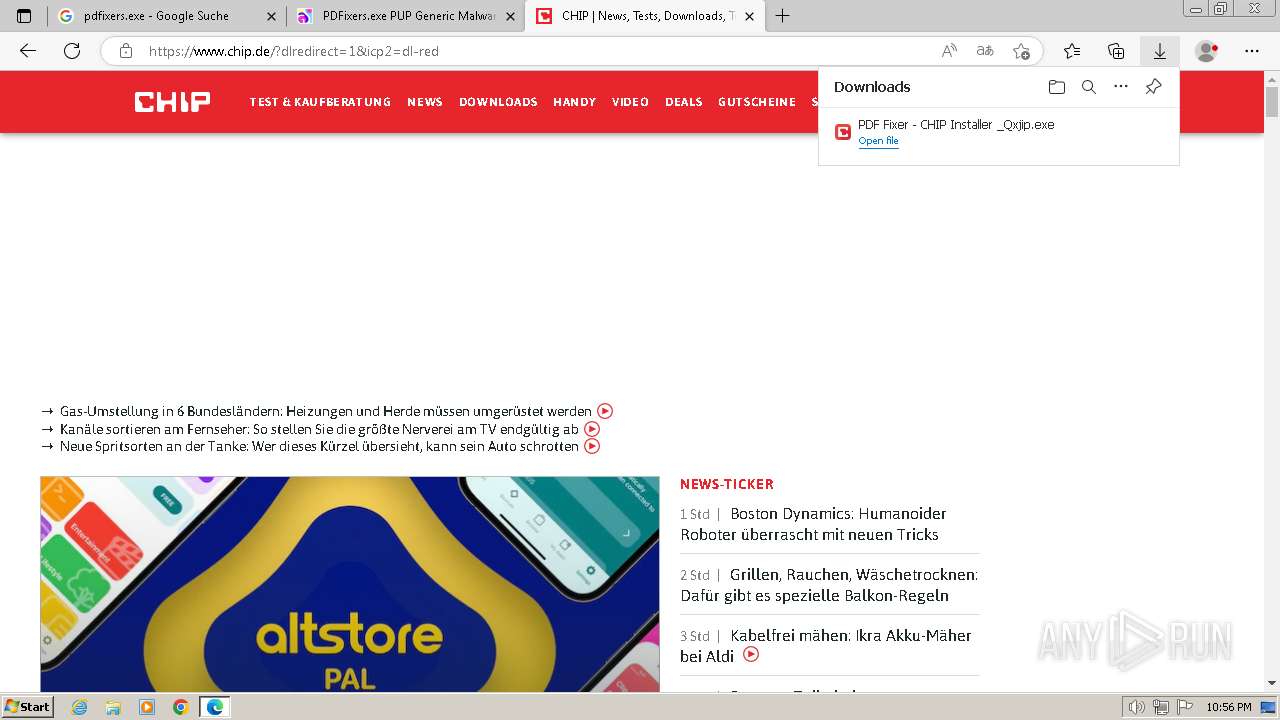
Task: Close the pdfixers.exe Google Suche tab
Action: (x=271, y=16)
